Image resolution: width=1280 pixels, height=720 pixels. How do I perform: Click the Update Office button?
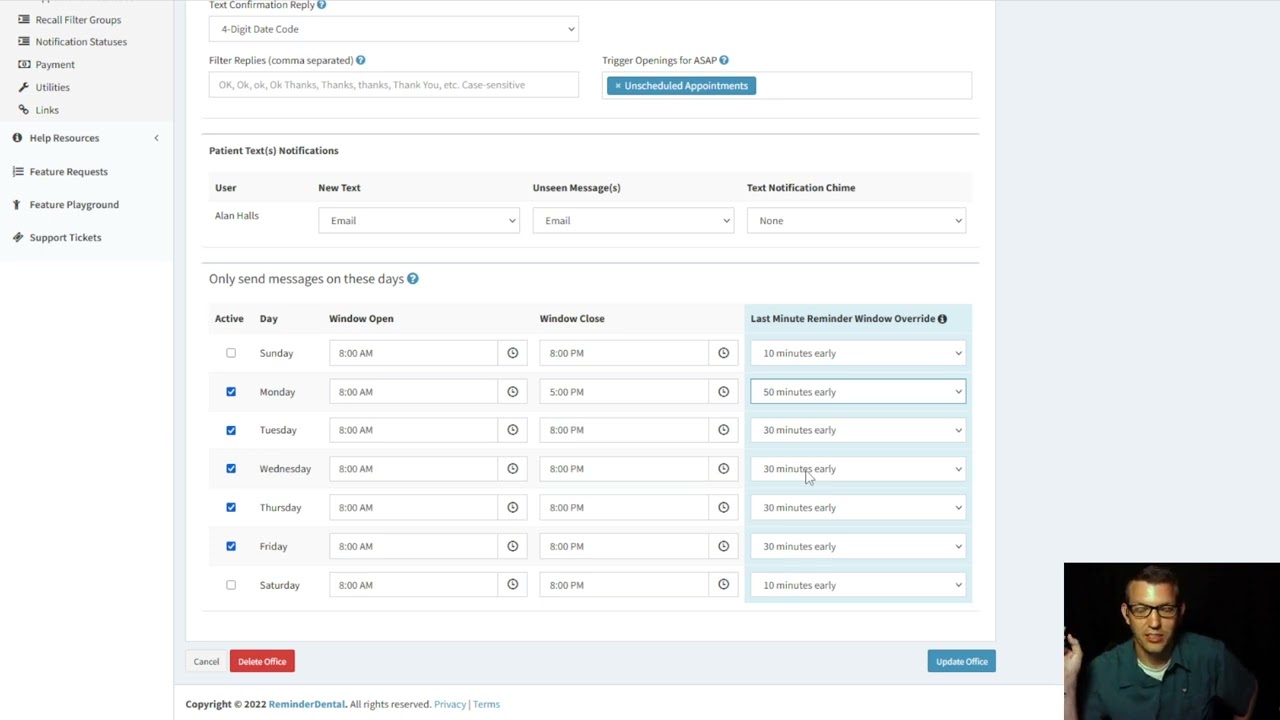961,662
